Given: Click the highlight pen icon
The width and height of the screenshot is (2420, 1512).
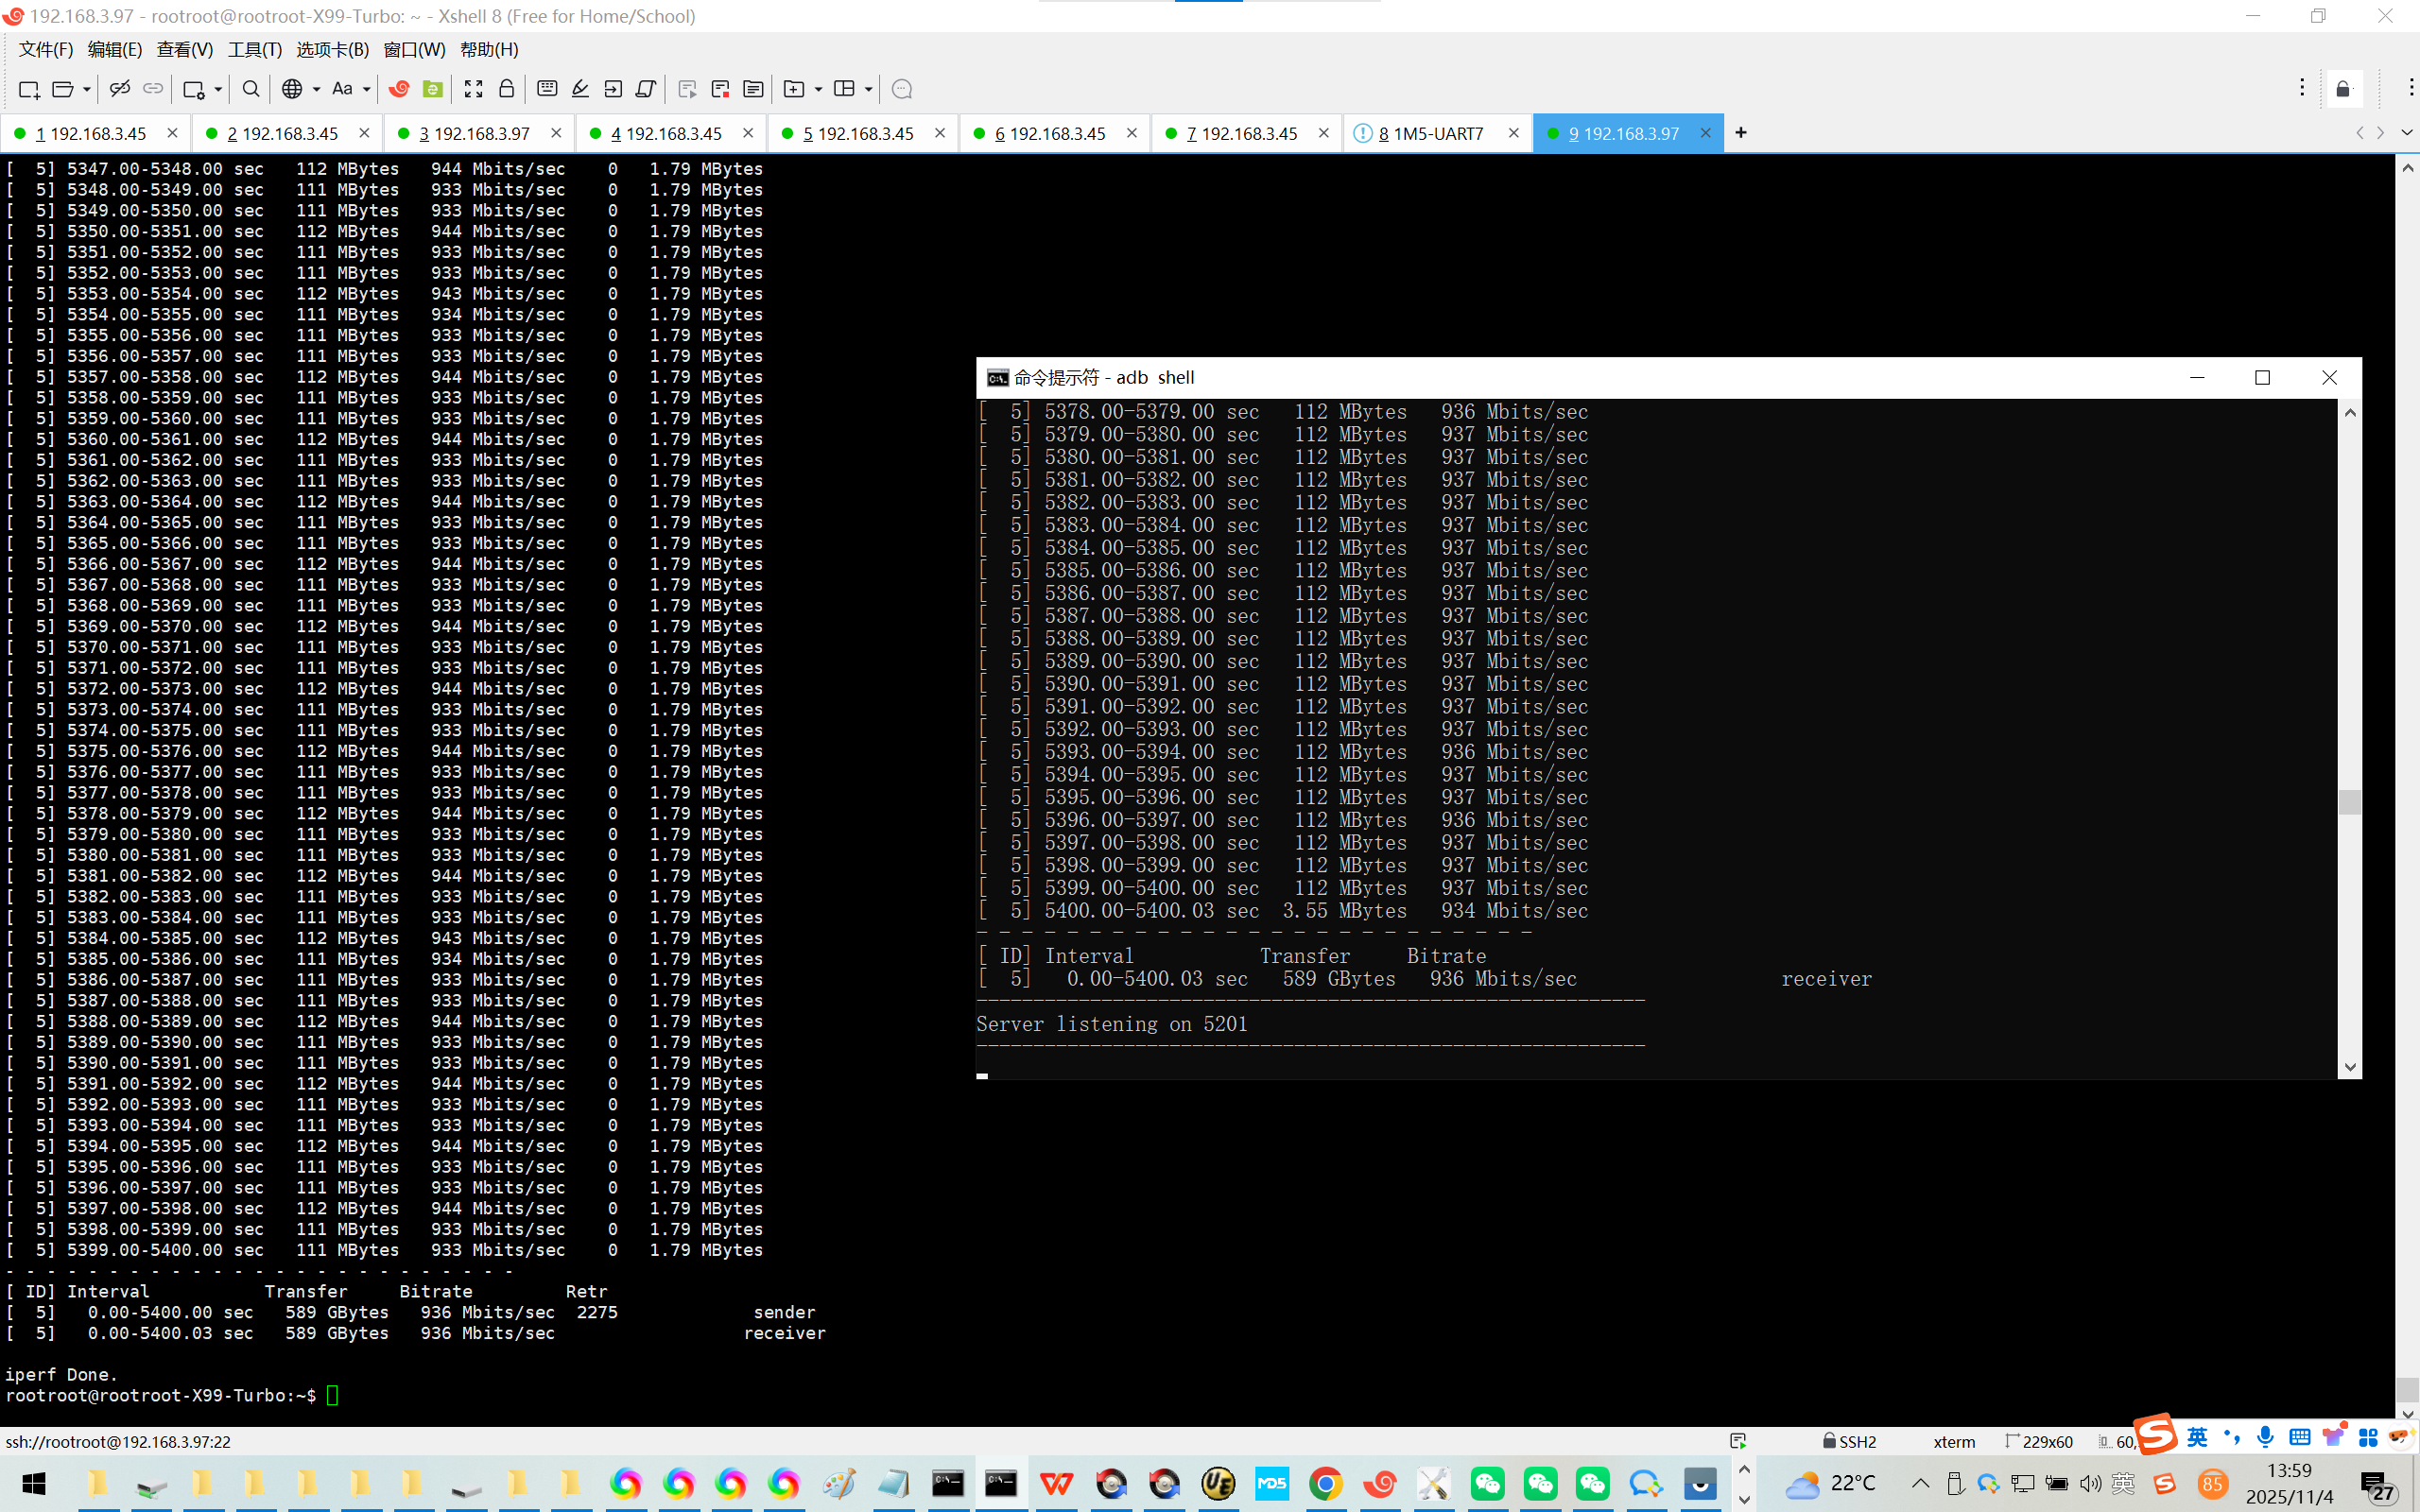Looking at the screenshot, I should click(x=580, y=89).
